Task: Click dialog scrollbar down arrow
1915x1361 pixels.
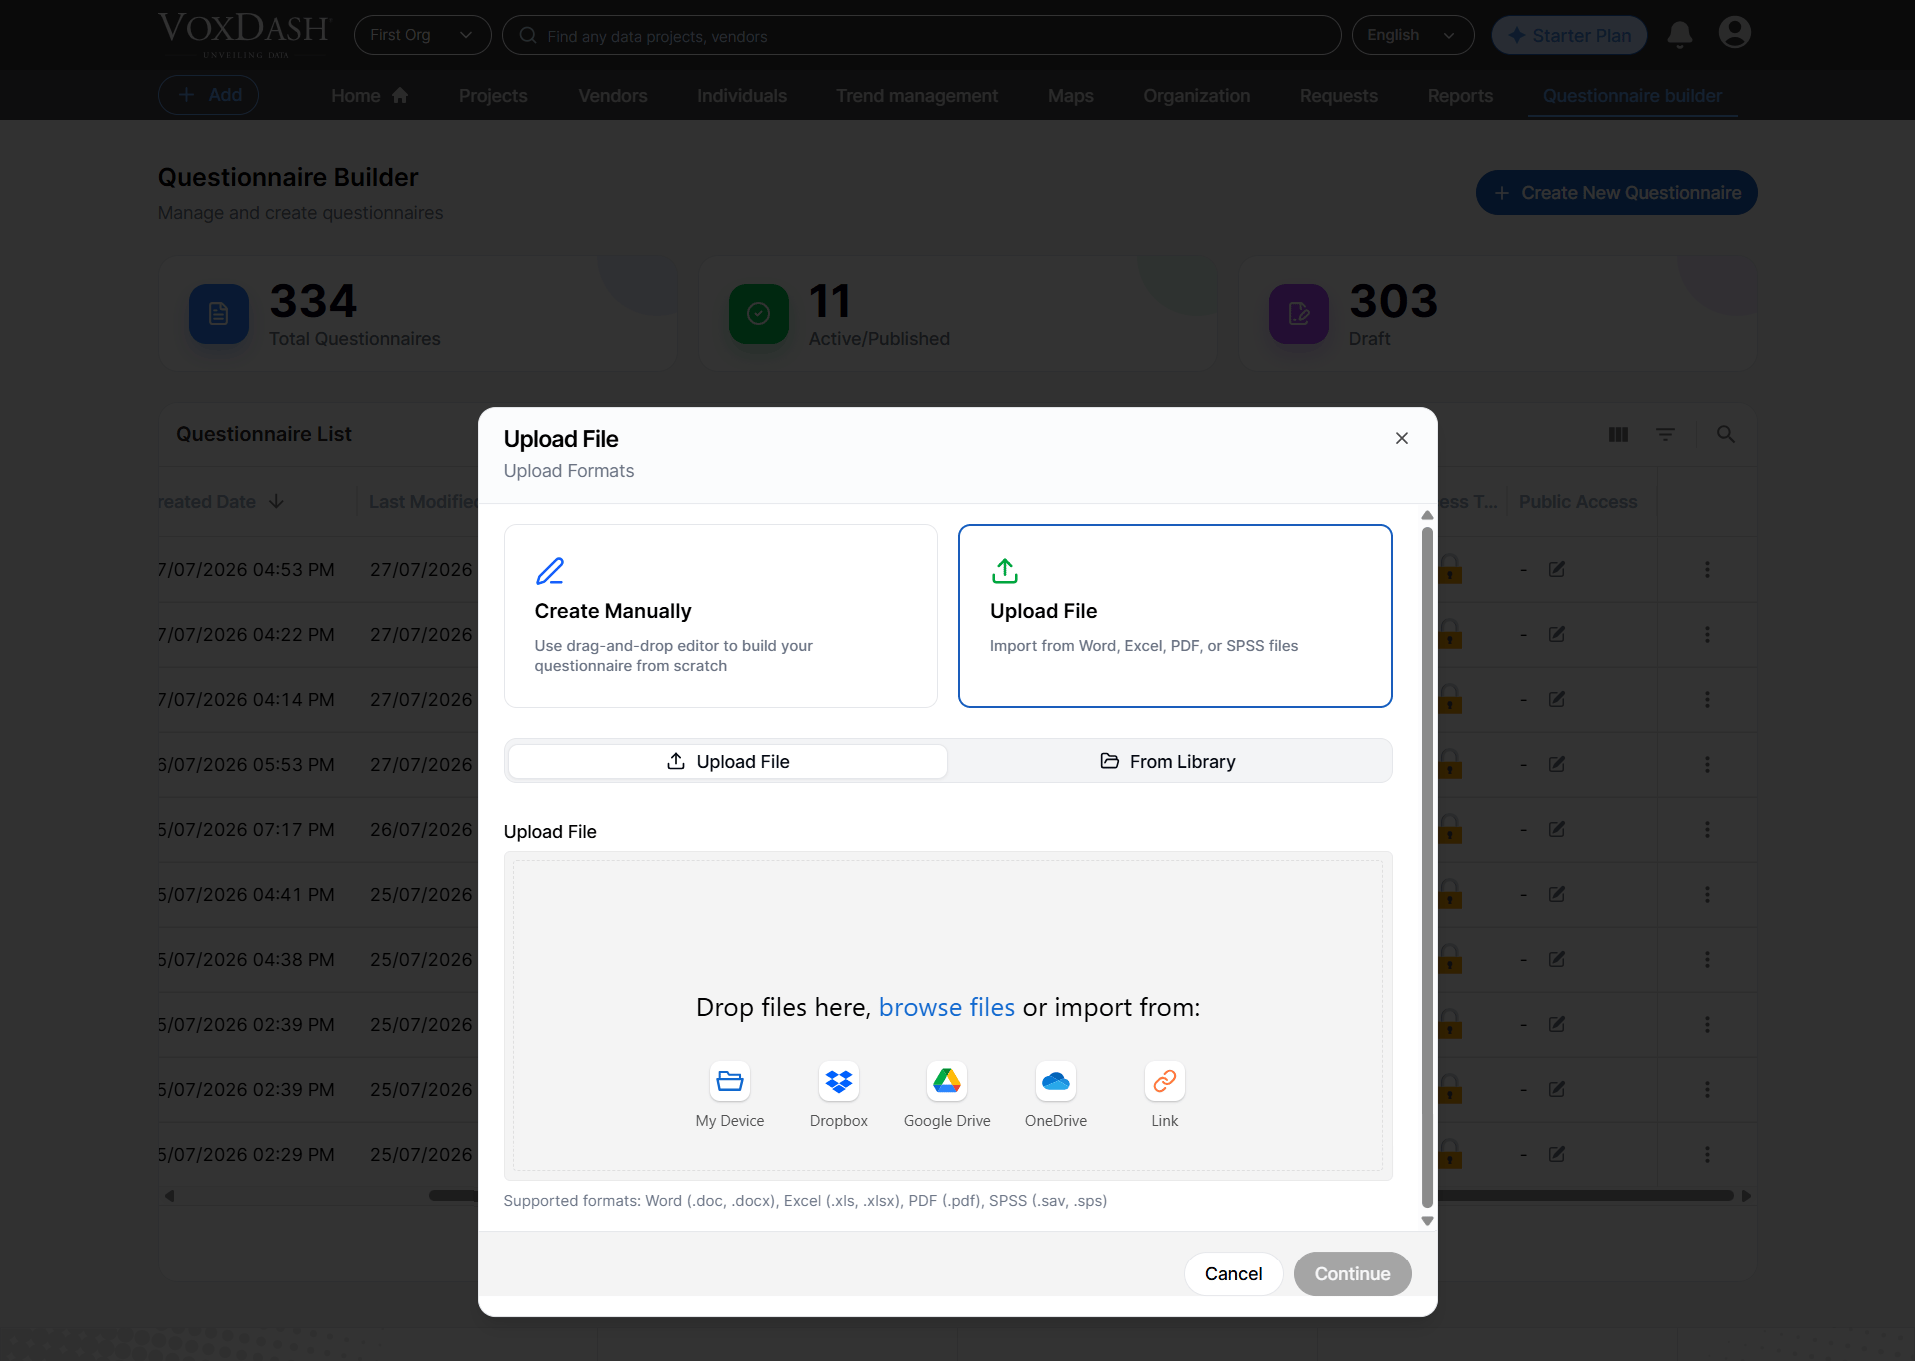Action: pyautogui.click(x=1427, y=1221)
